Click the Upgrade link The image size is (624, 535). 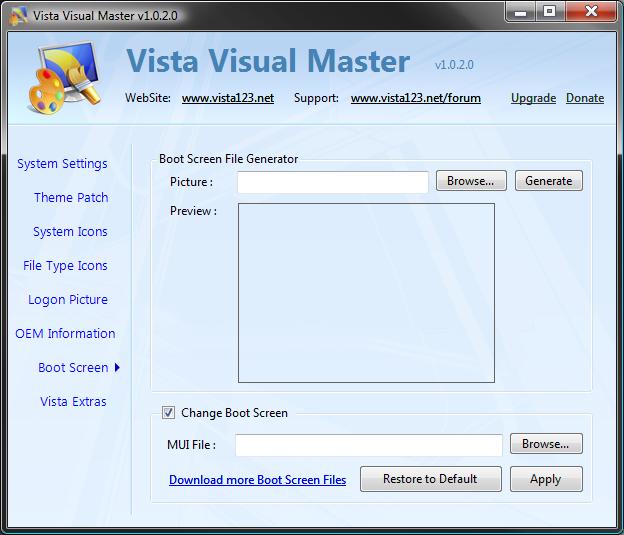[533, 98]
